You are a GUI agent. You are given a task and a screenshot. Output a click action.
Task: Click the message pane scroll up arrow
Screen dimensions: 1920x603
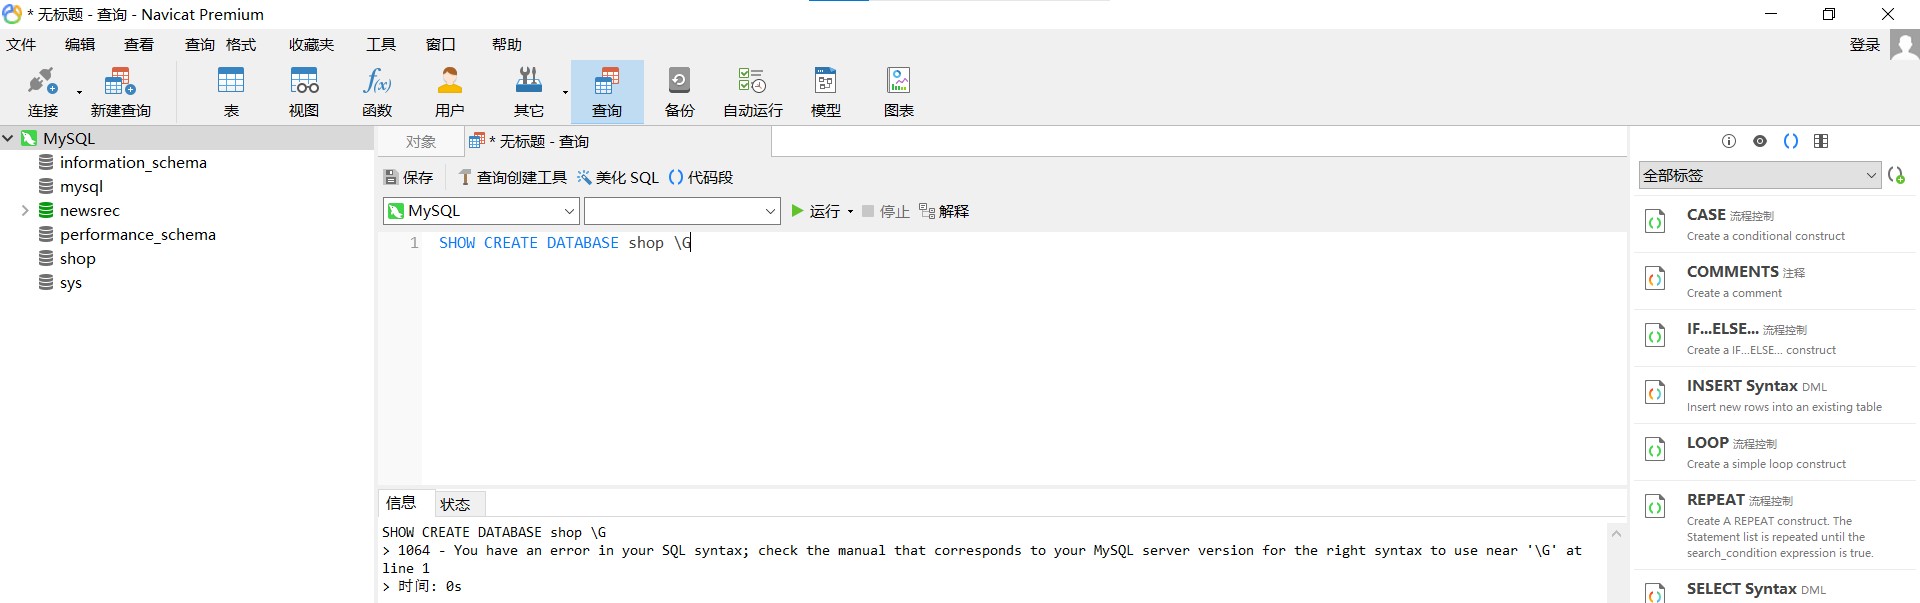point(1616,534)
